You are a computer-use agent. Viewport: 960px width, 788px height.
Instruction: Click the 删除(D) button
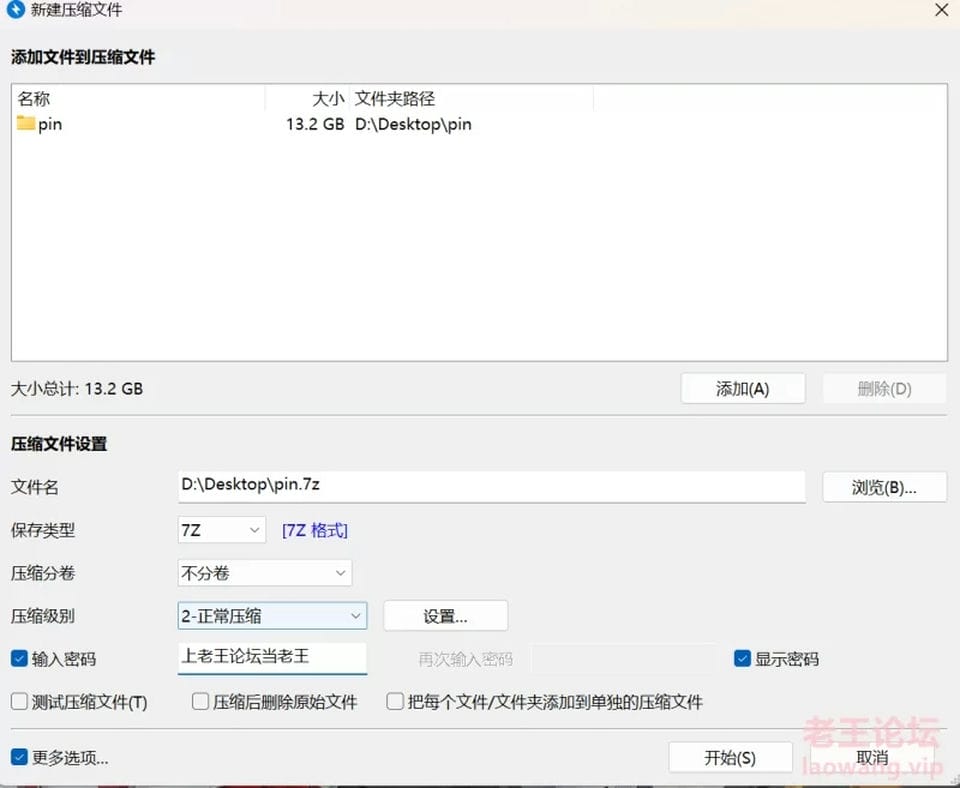(884, 389)
